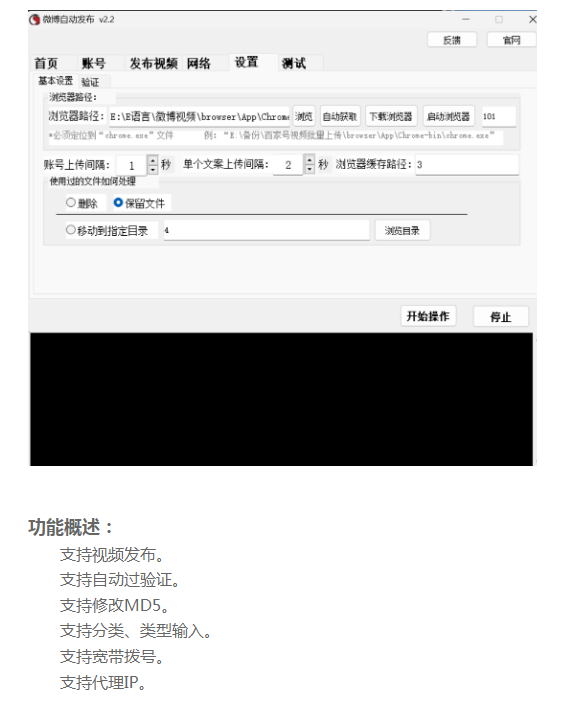Click the text 支持分类、类型输入
This screenshot has height=723, width=566.
click(x=136, y=631)
